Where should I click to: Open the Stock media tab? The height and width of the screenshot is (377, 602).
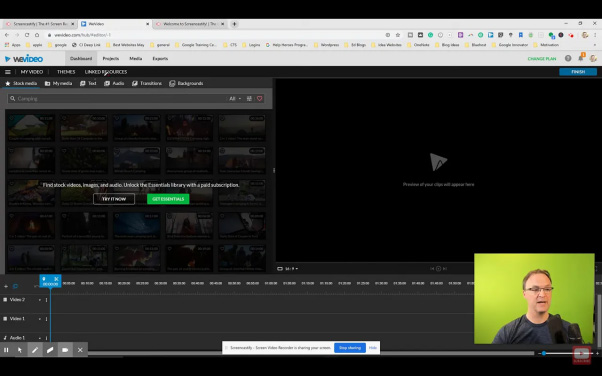pos(21,83)
